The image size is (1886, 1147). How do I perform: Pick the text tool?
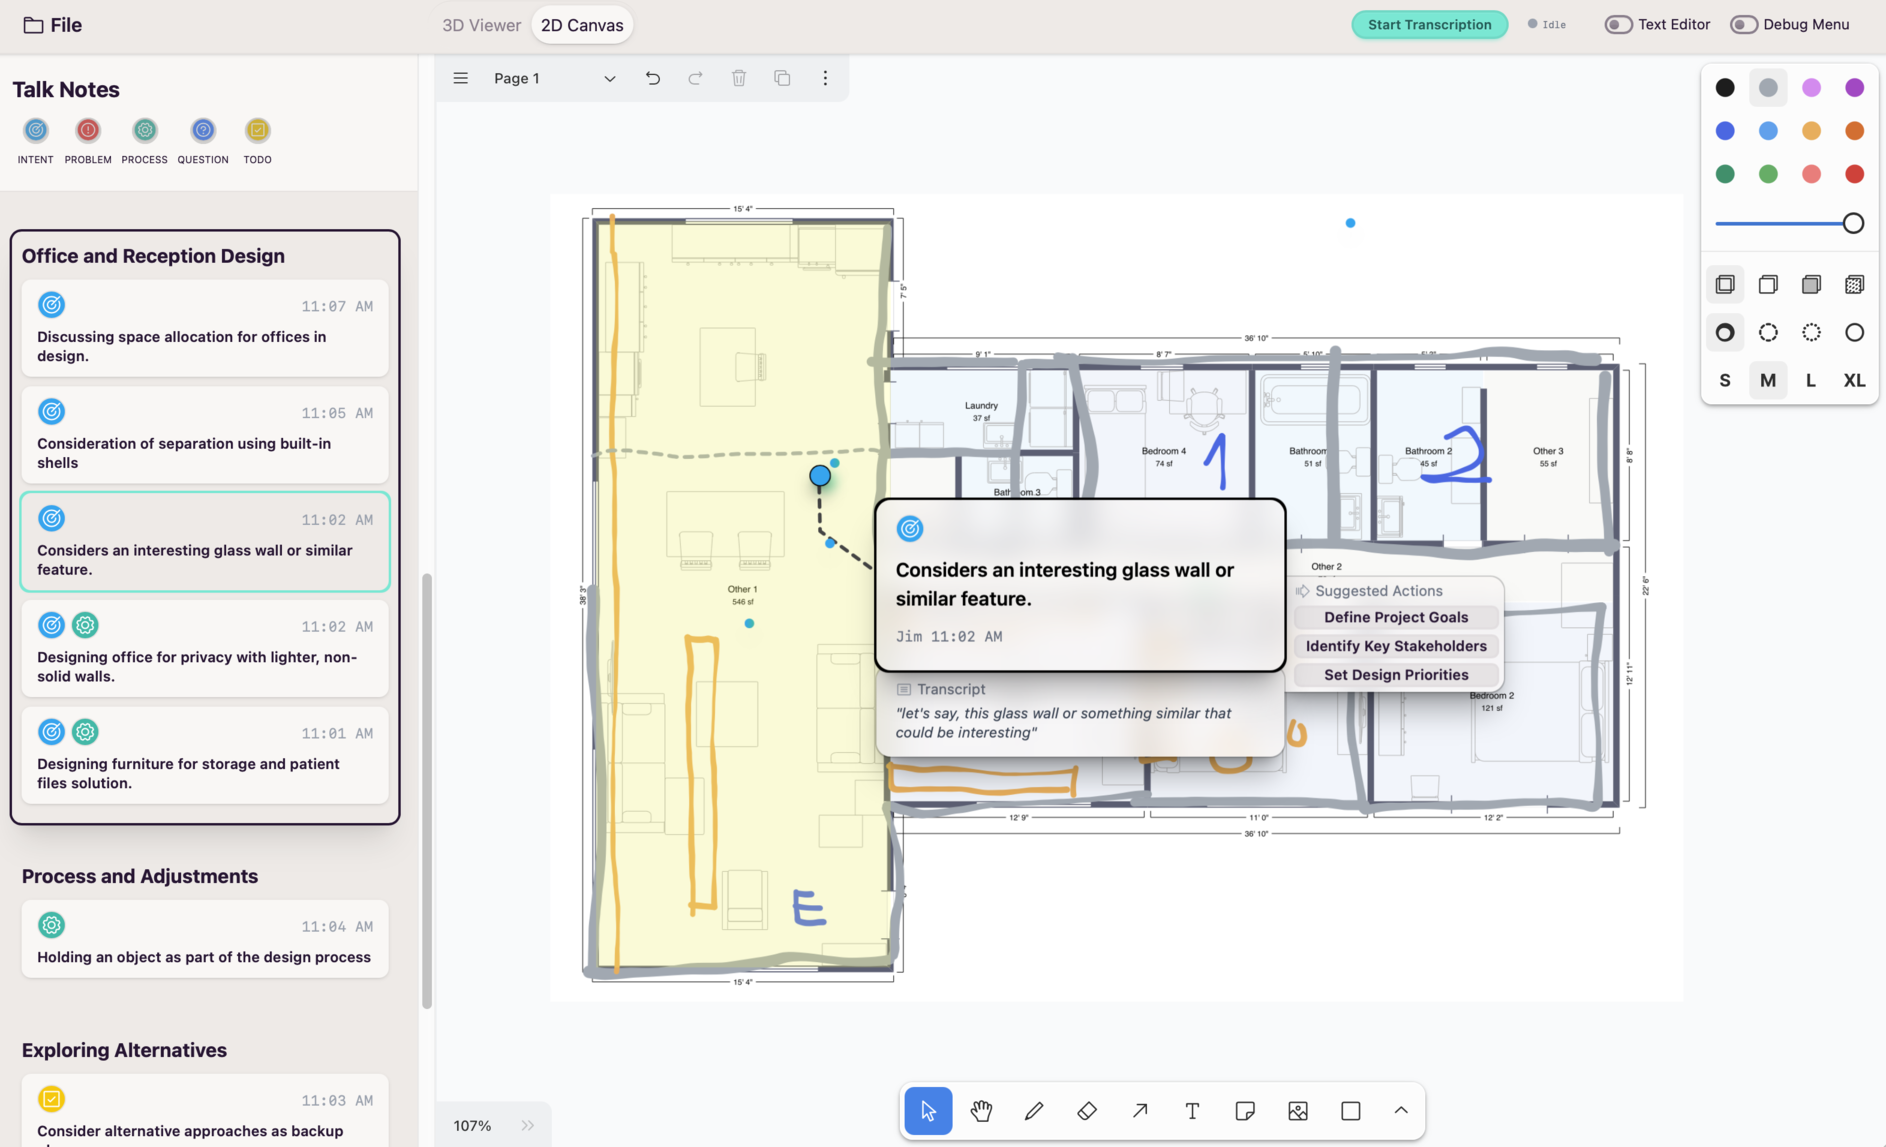1192,1111
